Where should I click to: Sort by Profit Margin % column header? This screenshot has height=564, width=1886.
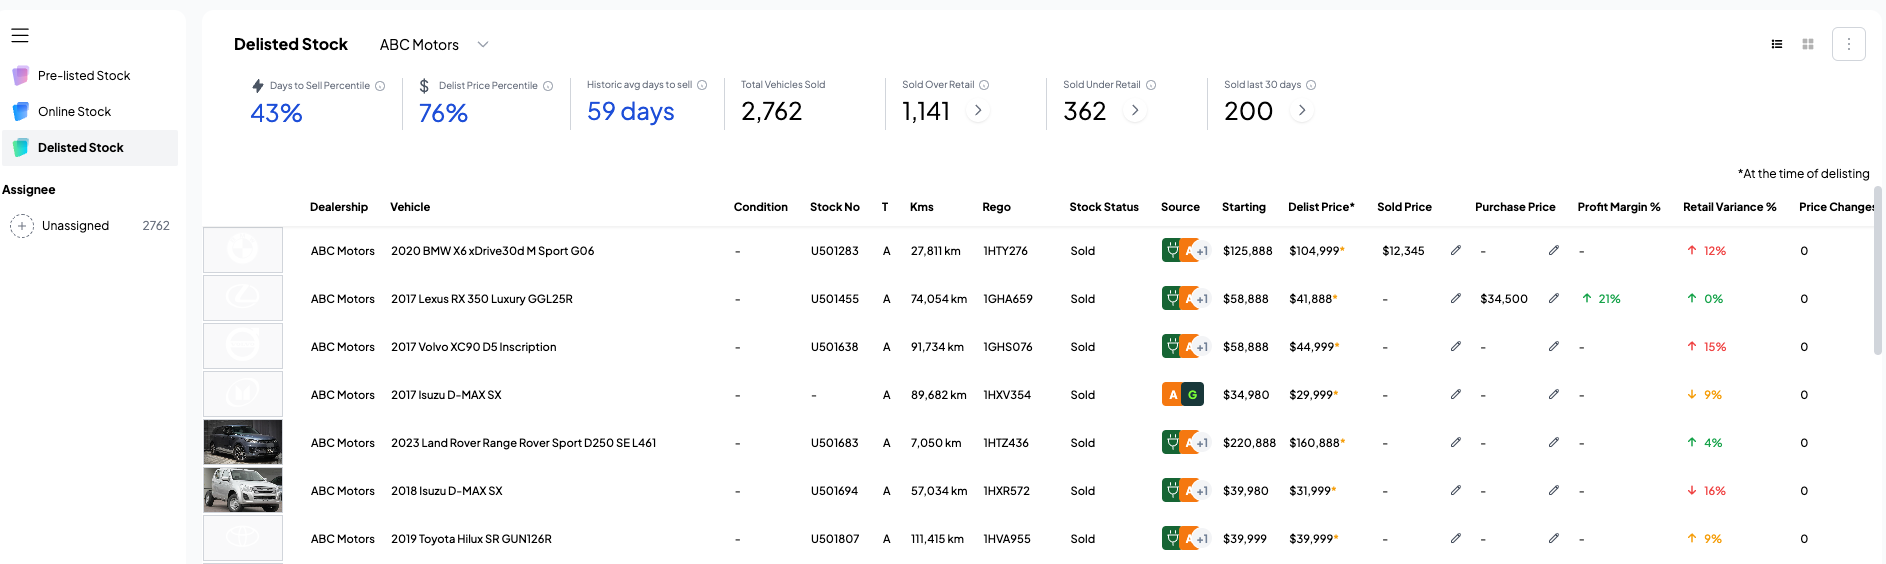pyautogui.click(x=1618, y=207)
